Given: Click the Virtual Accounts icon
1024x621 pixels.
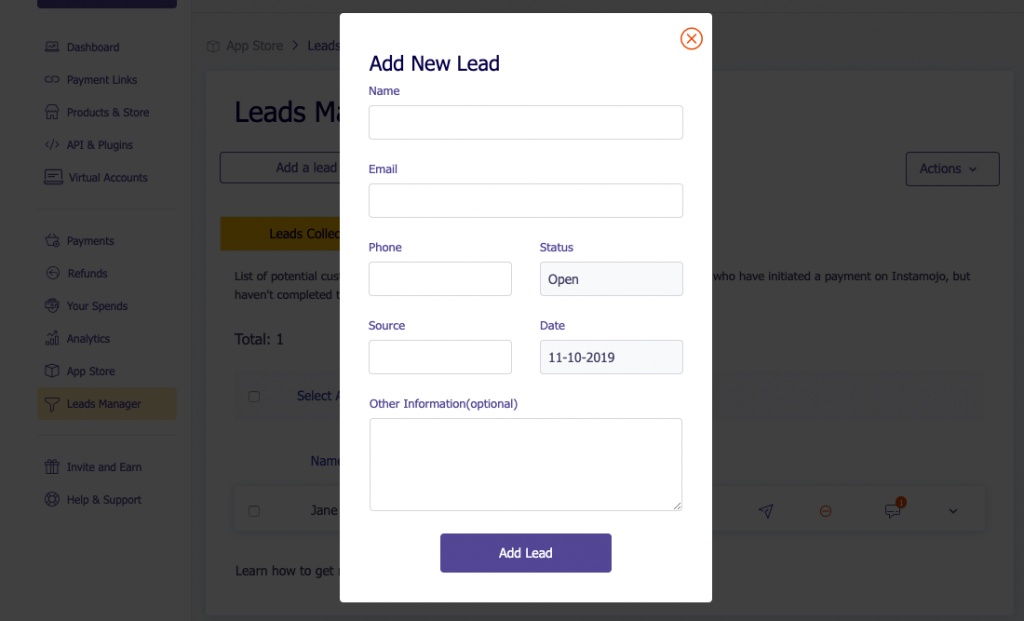Looking at the screenshot, I should [53, 178].
